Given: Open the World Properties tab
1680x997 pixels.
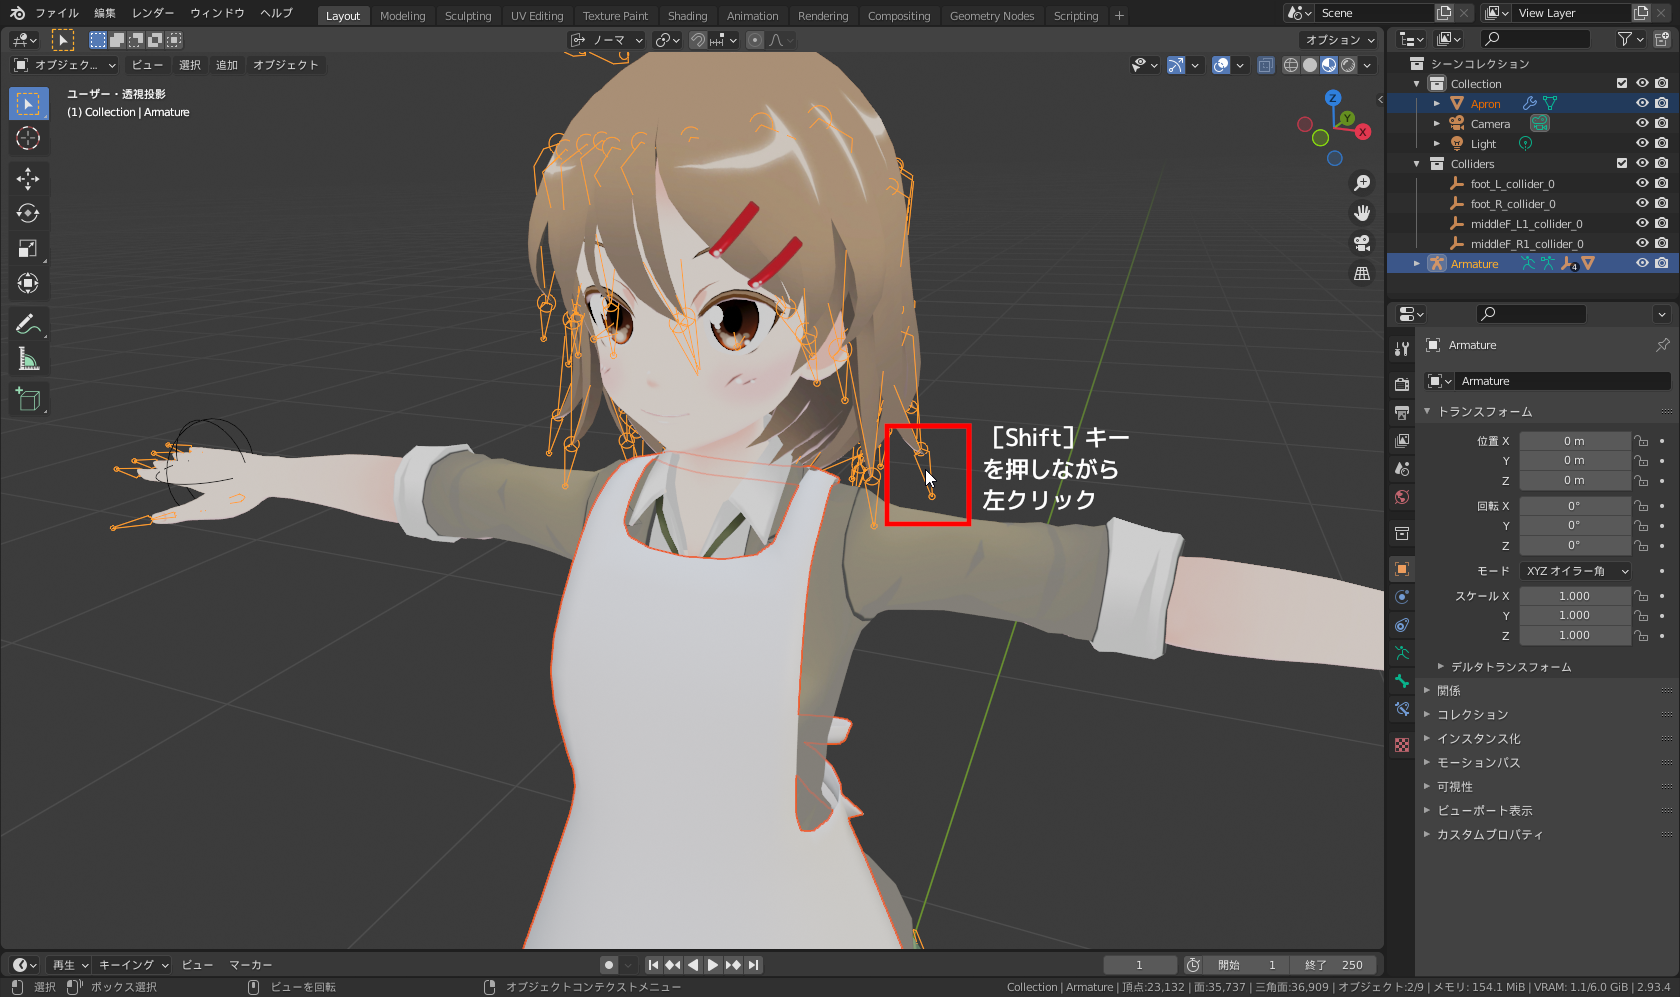Looking at the screenshot, I should 1401,497.
